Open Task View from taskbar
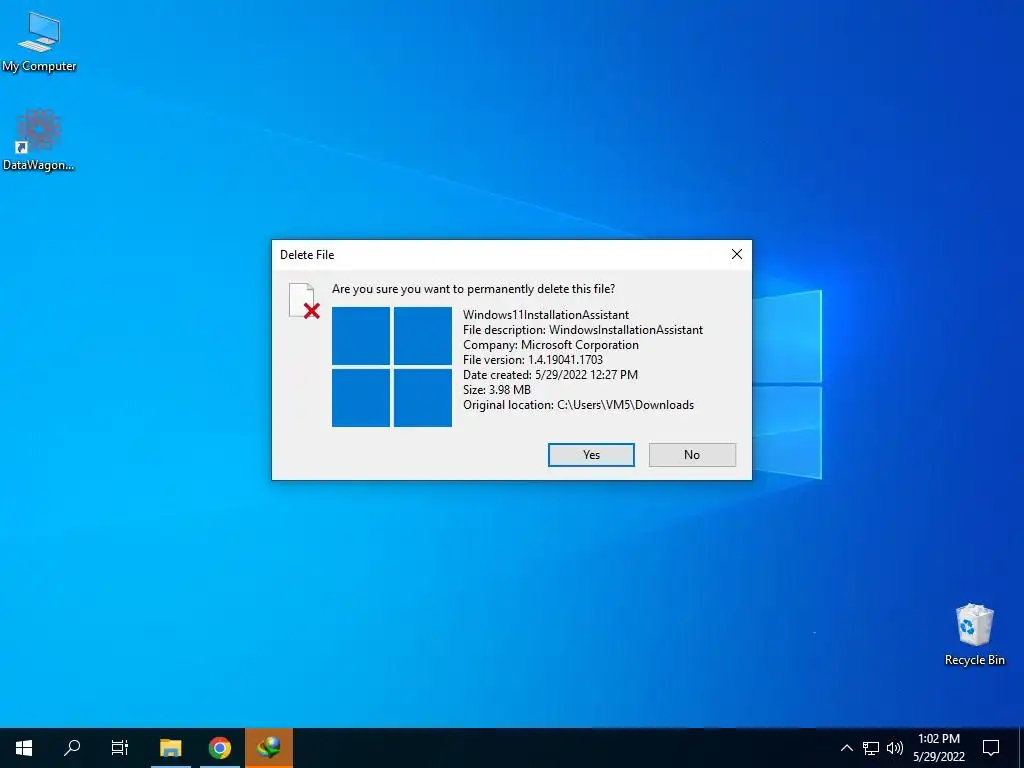 click(x=120, y=748)
